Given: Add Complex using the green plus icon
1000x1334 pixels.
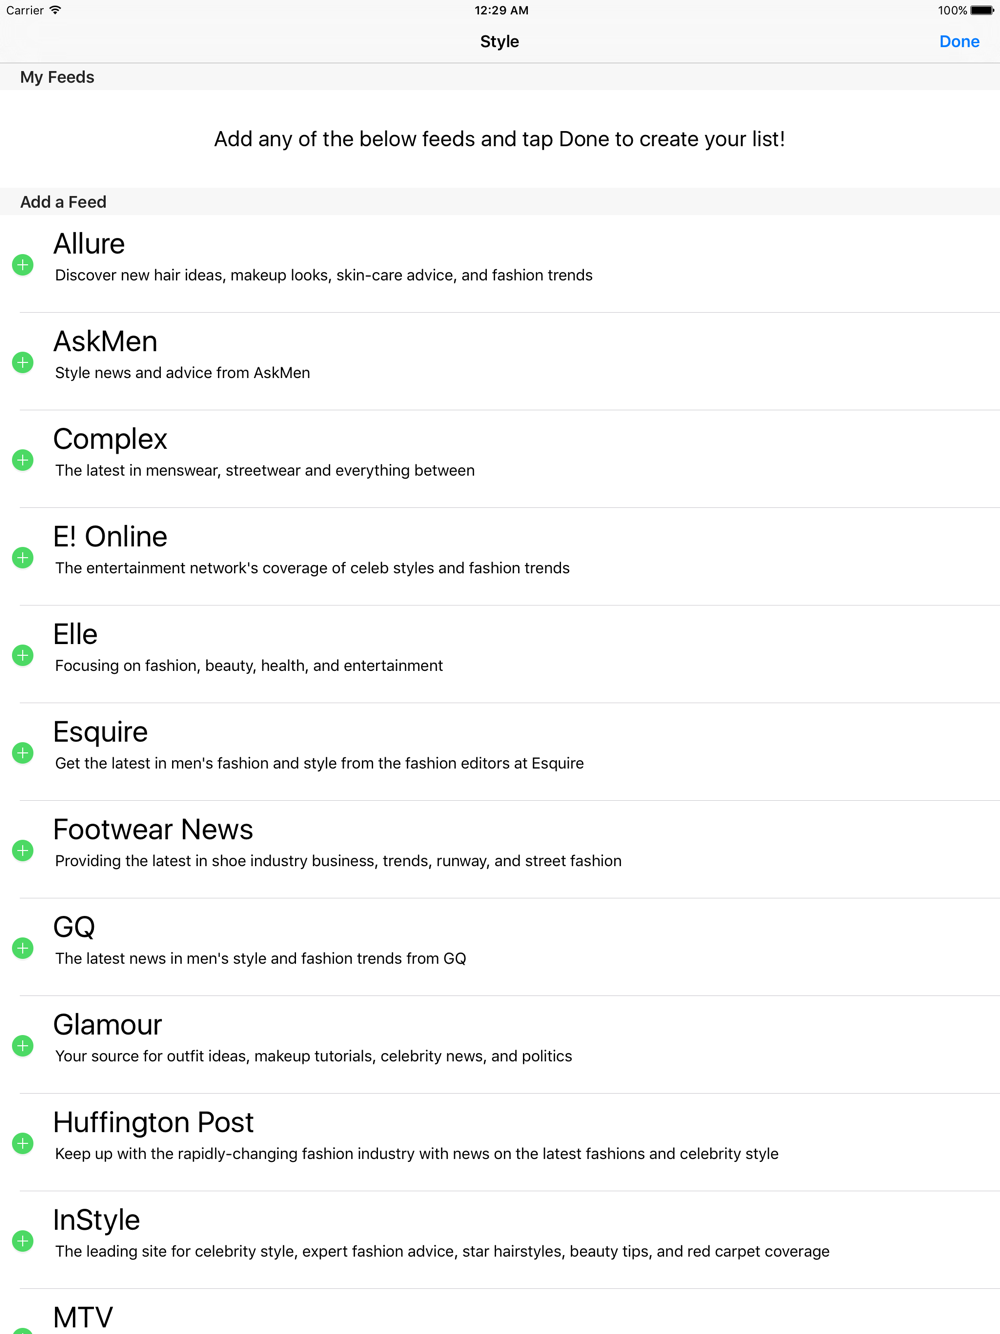Looking at the screenshot, I should click(23, 460).
